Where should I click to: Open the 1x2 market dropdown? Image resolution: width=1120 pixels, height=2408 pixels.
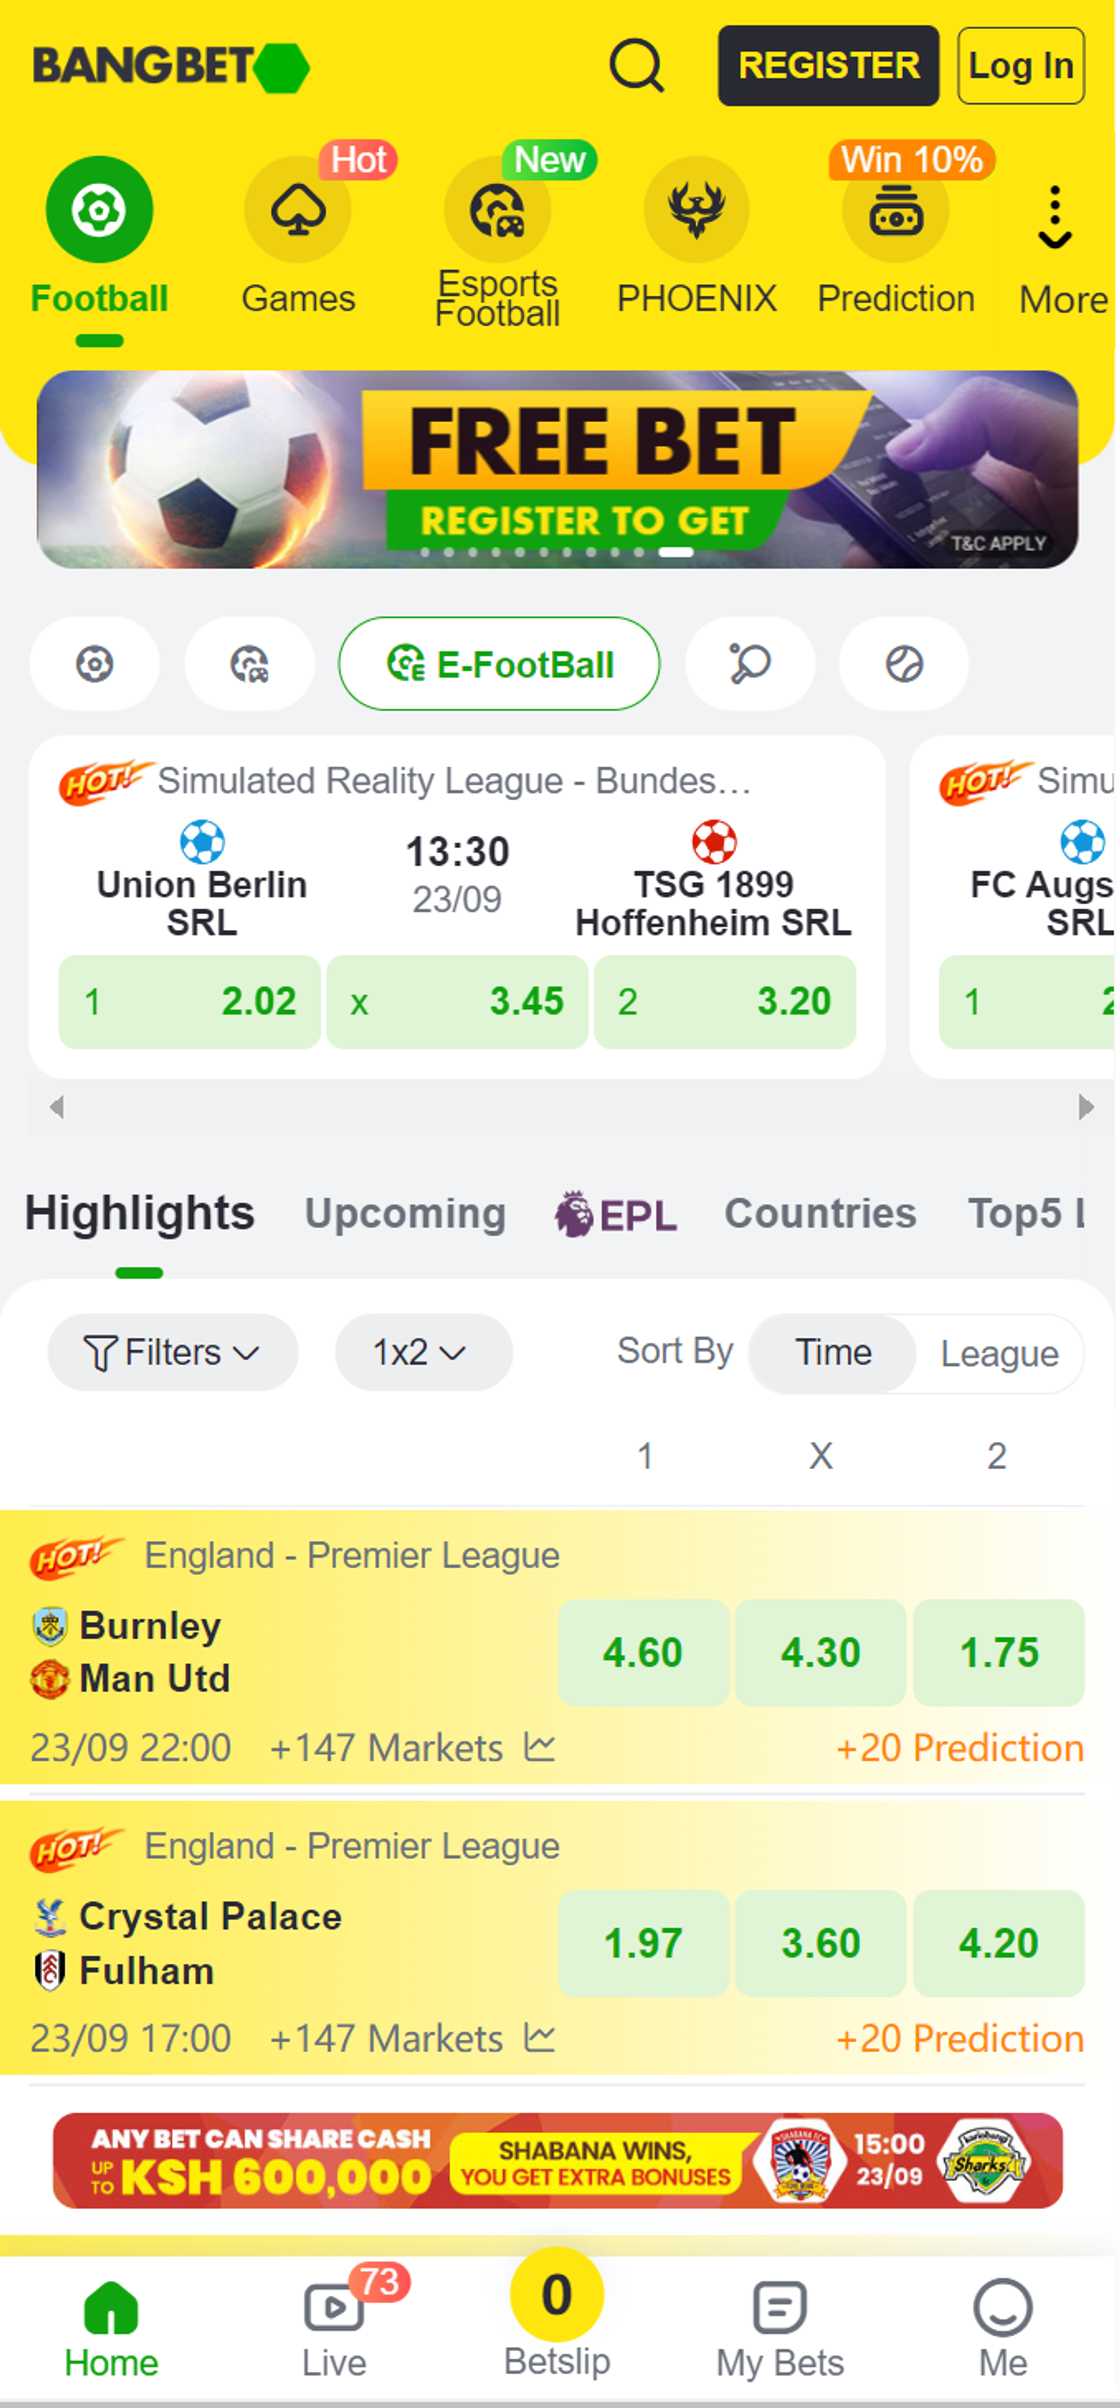point(423,1353)
